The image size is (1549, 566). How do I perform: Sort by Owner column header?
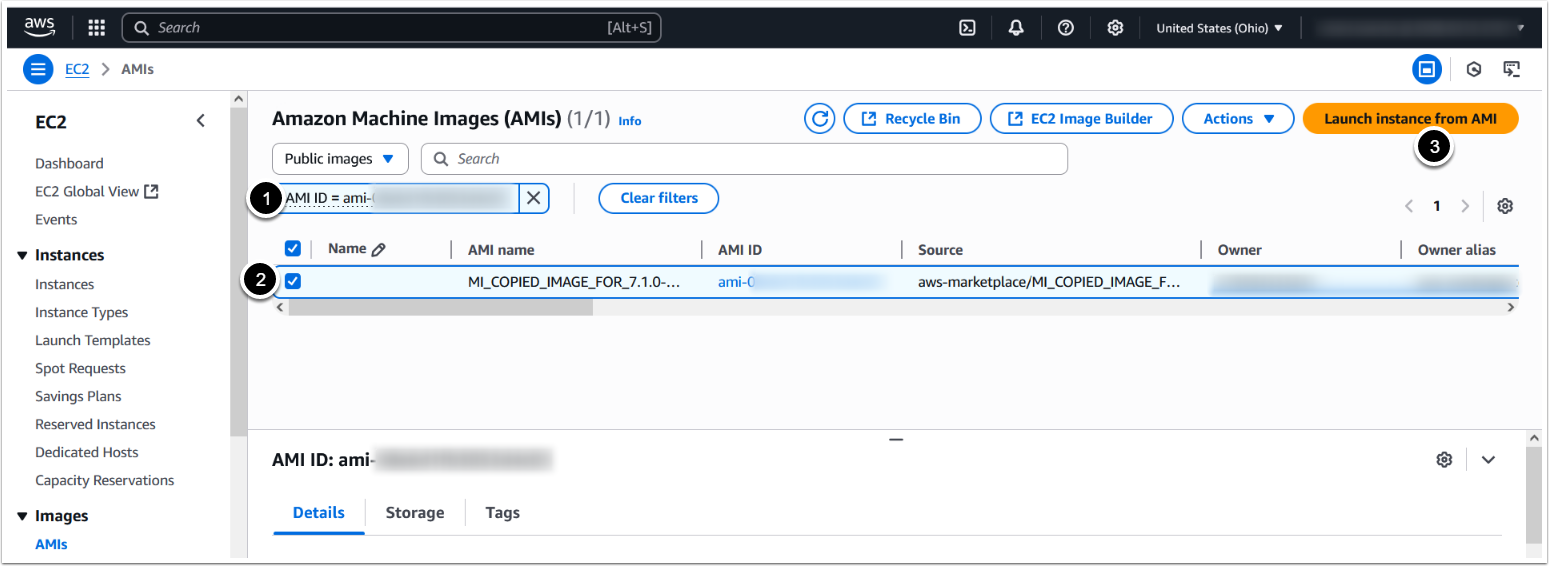pos(1240,250)
